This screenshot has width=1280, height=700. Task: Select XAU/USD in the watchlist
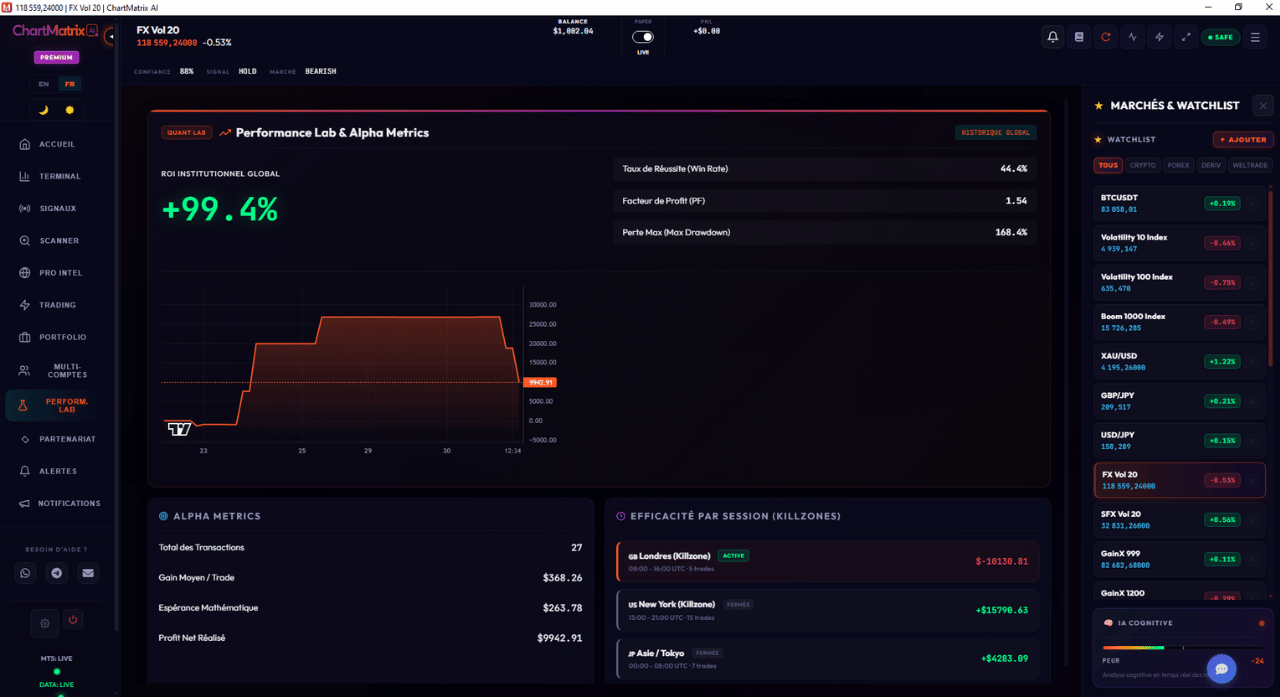click(x=1180, y=361)
